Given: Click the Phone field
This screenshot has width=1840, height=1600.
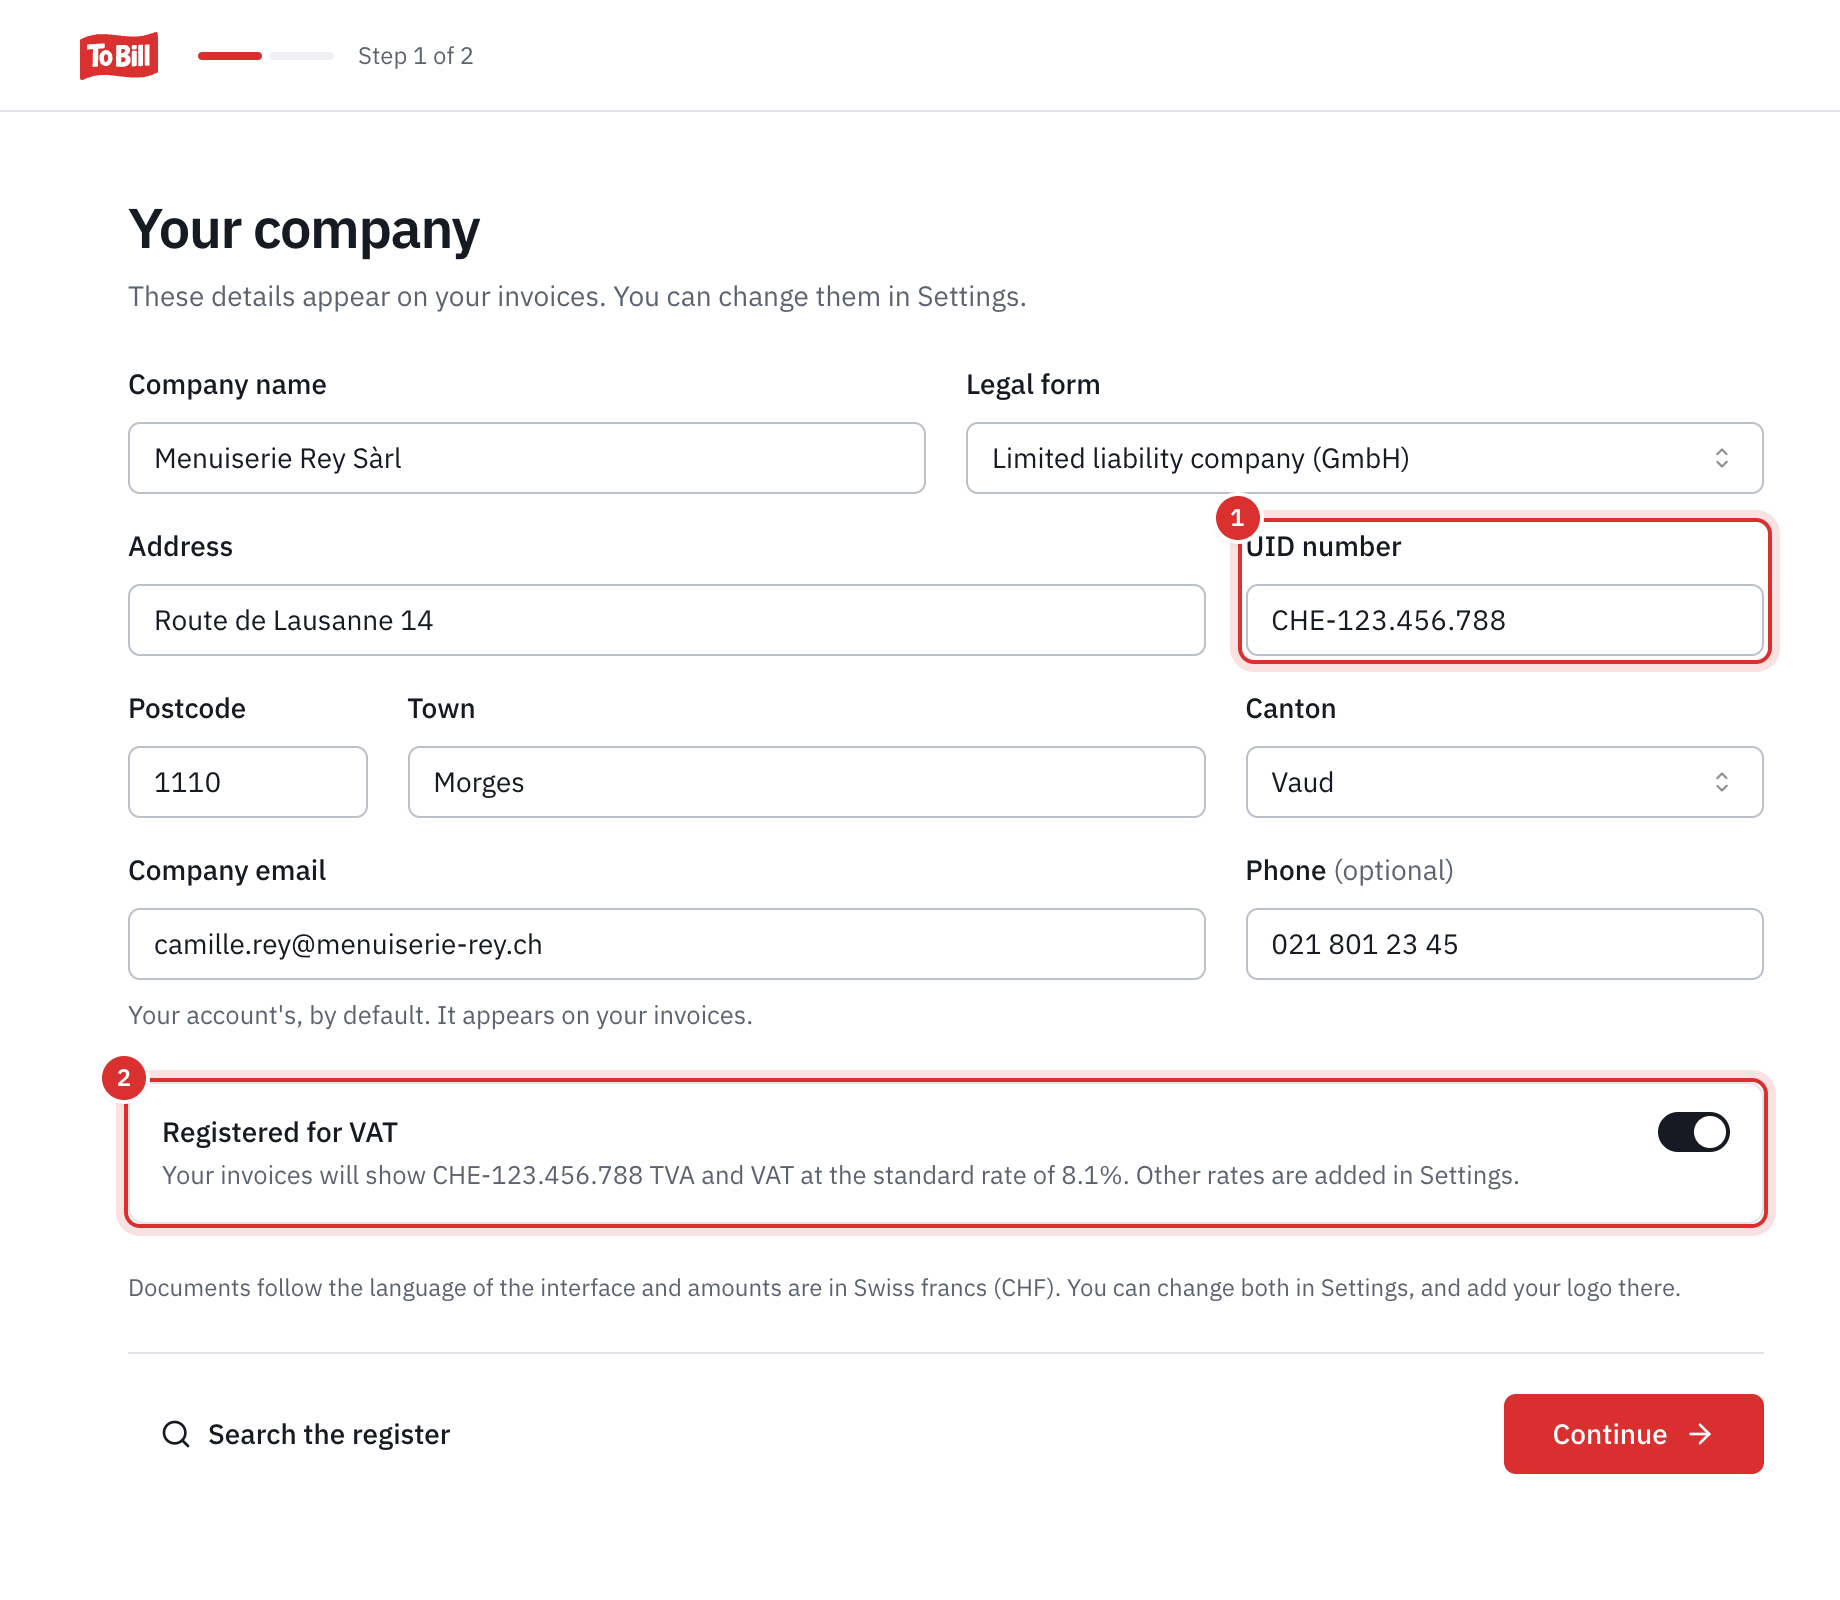Looking at the screenshot, I should click(1504, 944).
